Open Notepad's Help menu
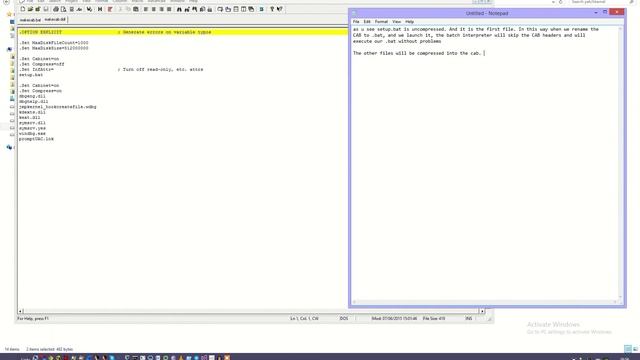The image size is (640, 360). pyautogui.click(x=409, y=22)
